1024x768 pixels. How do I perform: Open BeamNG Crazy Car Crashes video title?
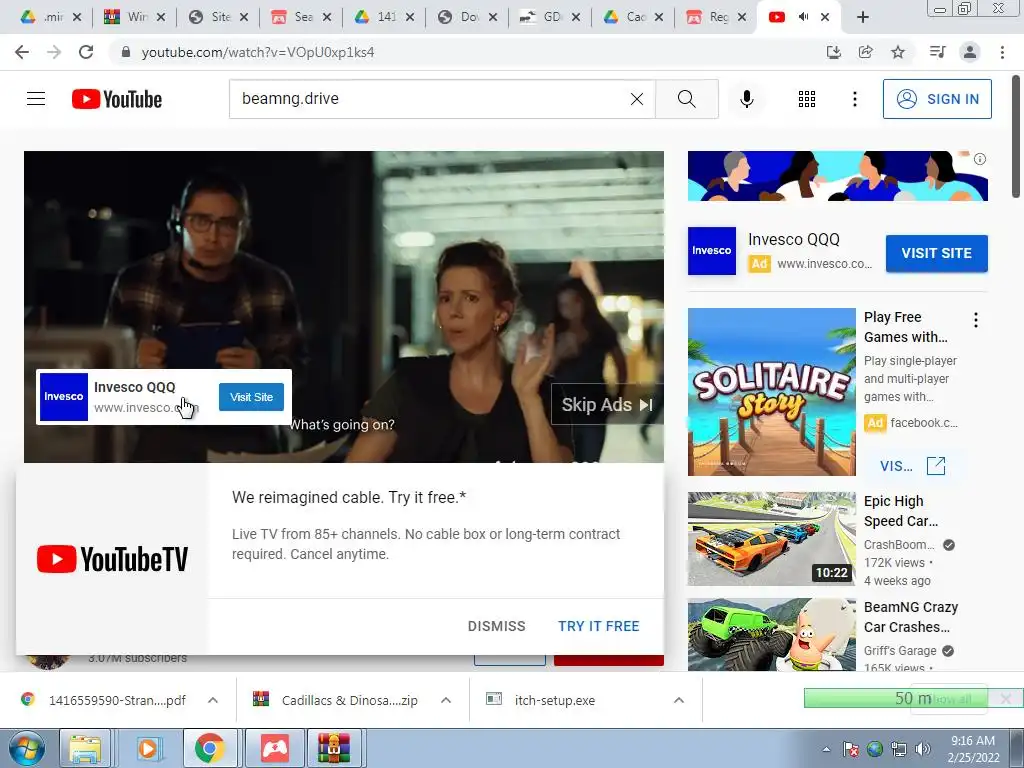[911, 617]
